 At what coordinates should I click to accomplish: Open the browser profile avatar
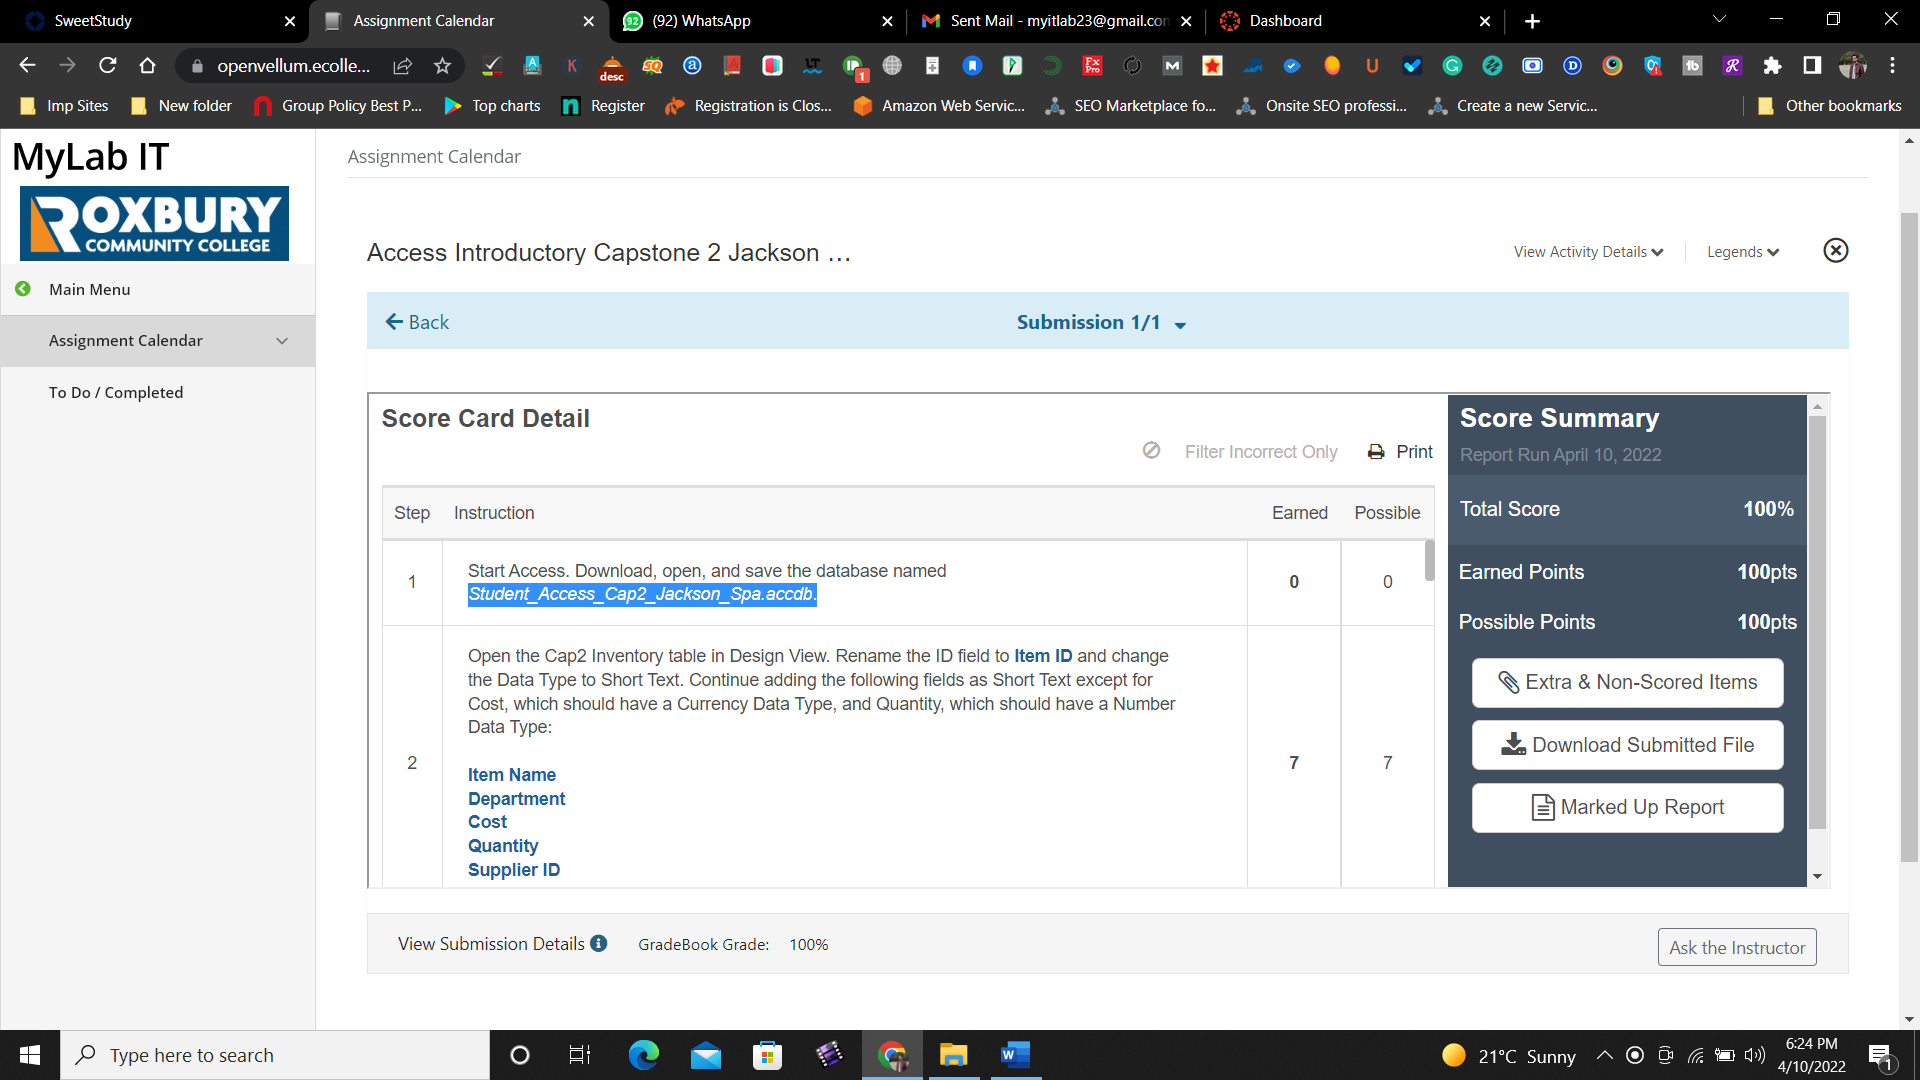pos(1852,66)
